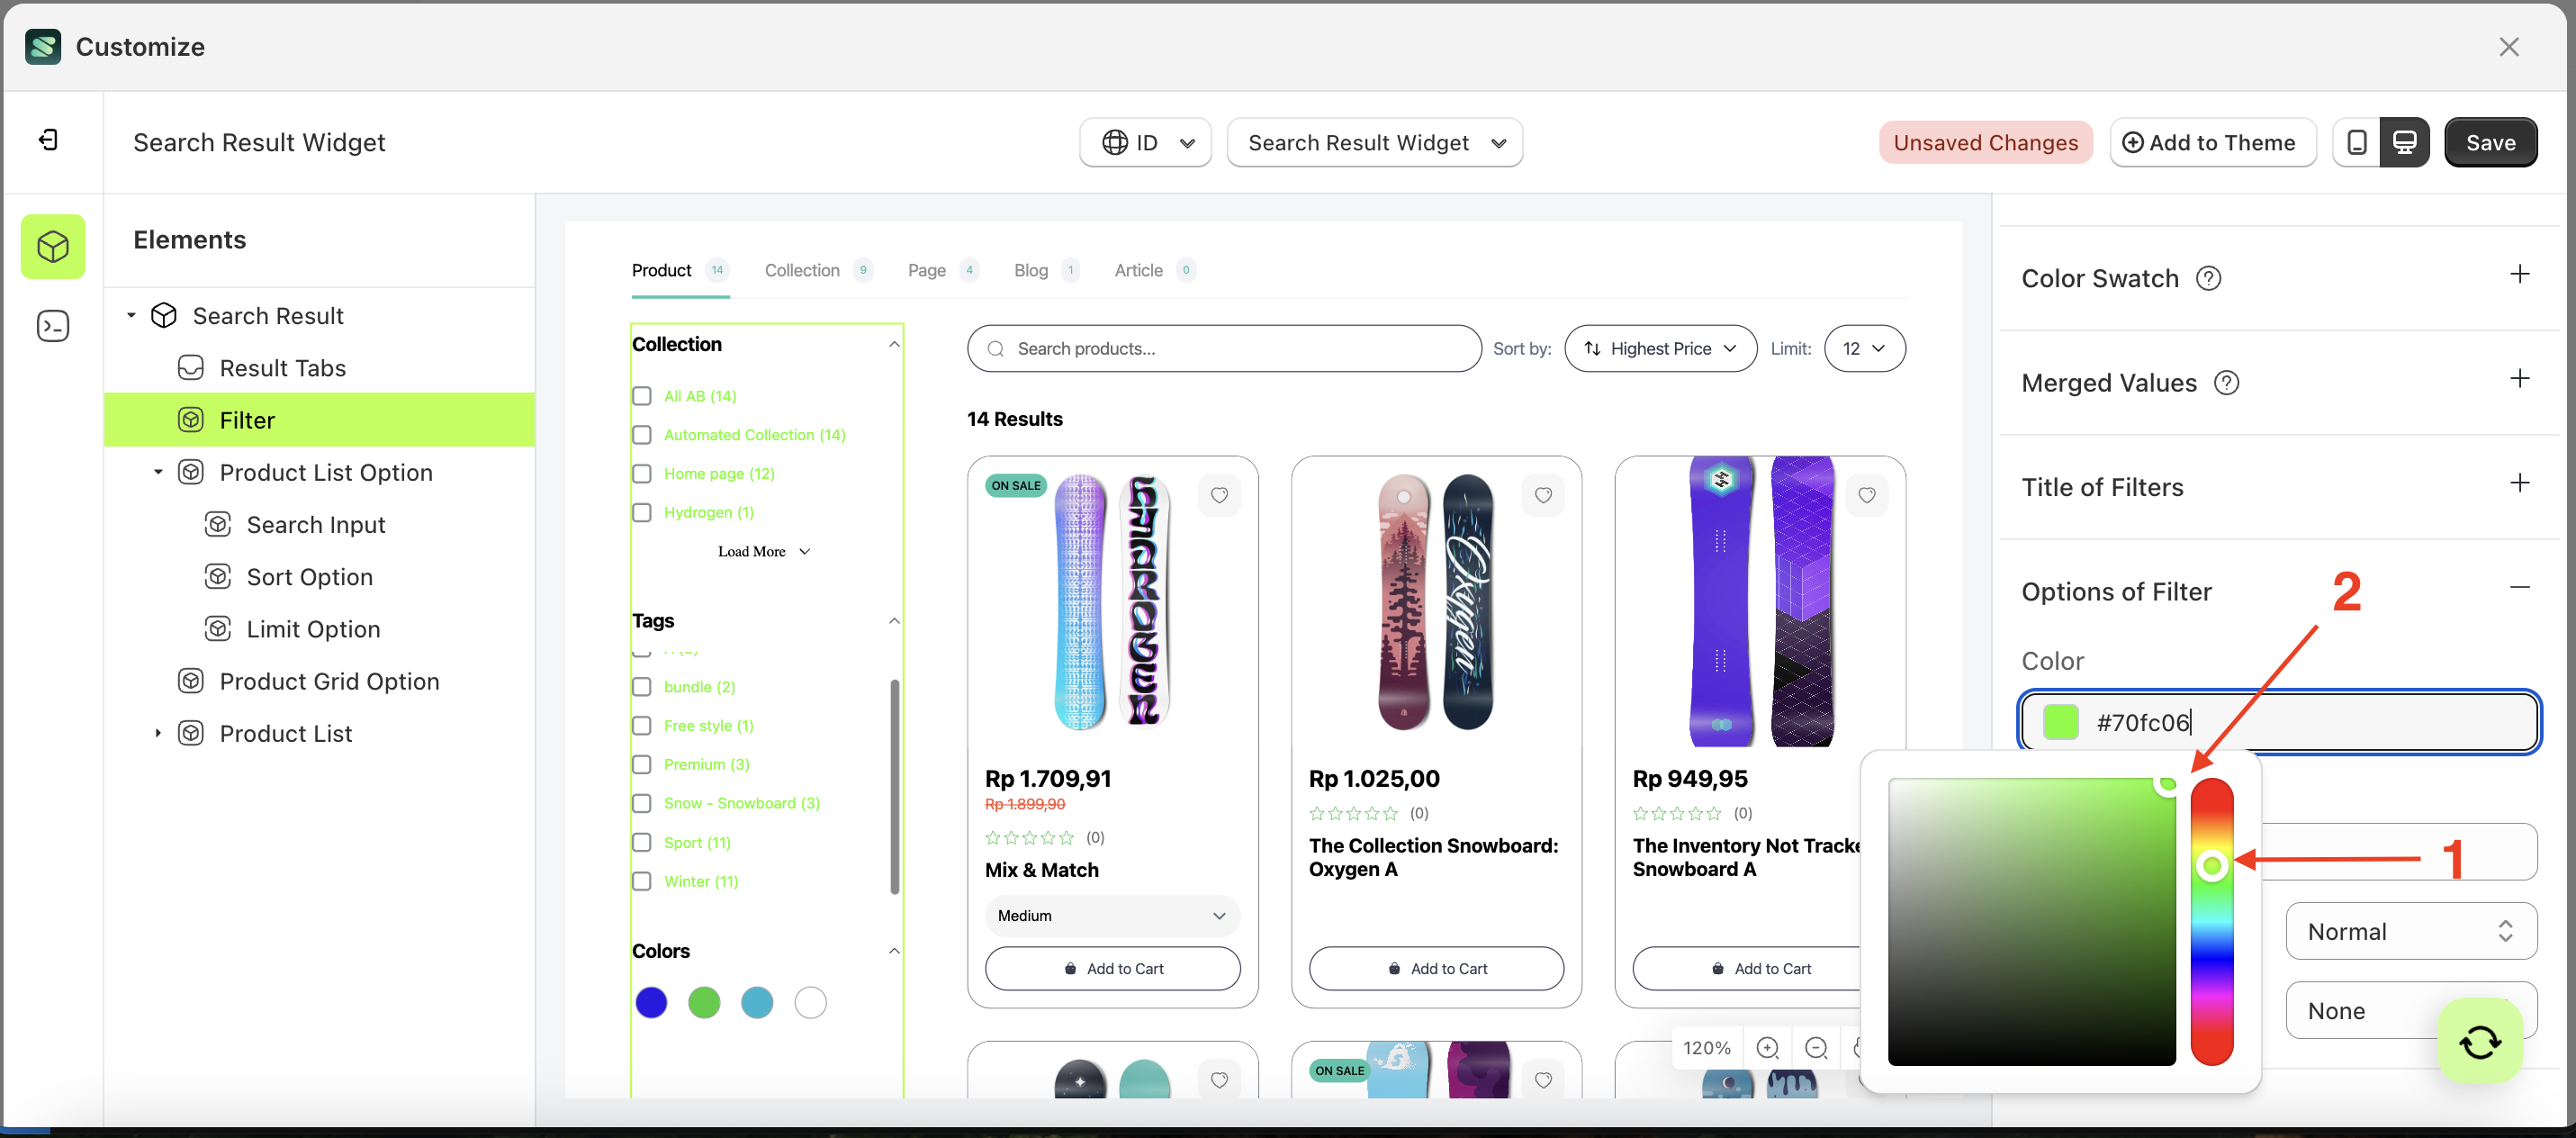Collapse the Tags section

(x=894, y=620)
